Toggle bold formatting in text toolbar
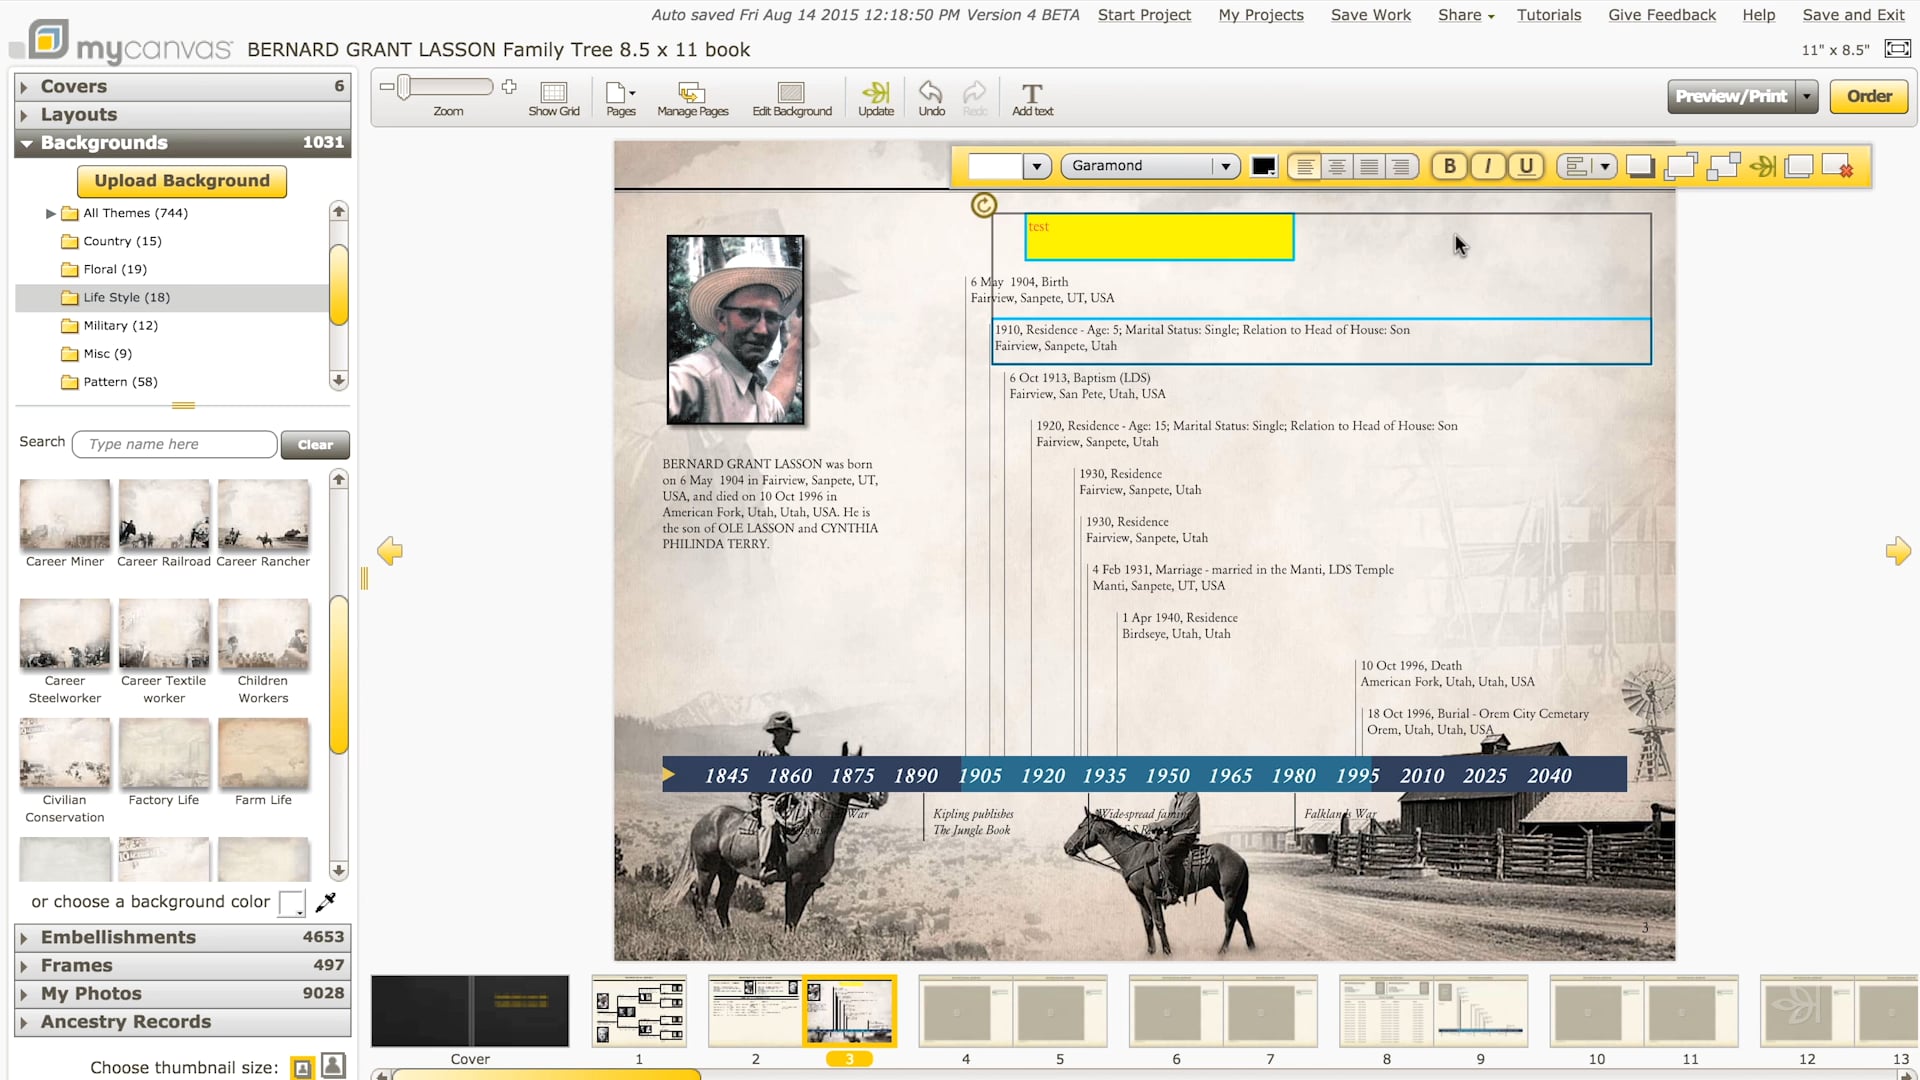The image size is (1920, 1080). pyautogui.click(x=1449, y=166)
